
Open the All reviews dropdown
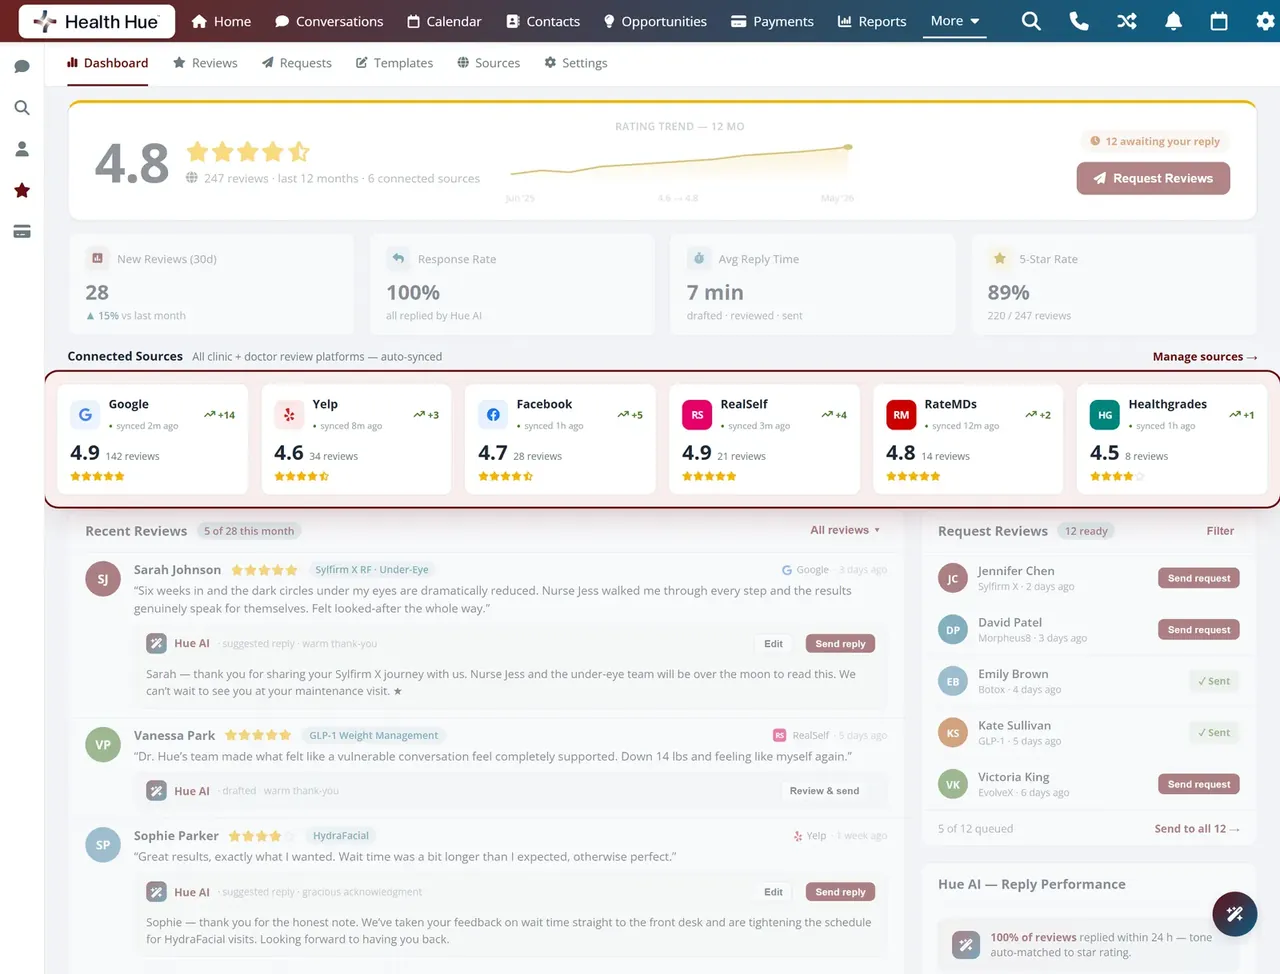[x=845, y=530]
